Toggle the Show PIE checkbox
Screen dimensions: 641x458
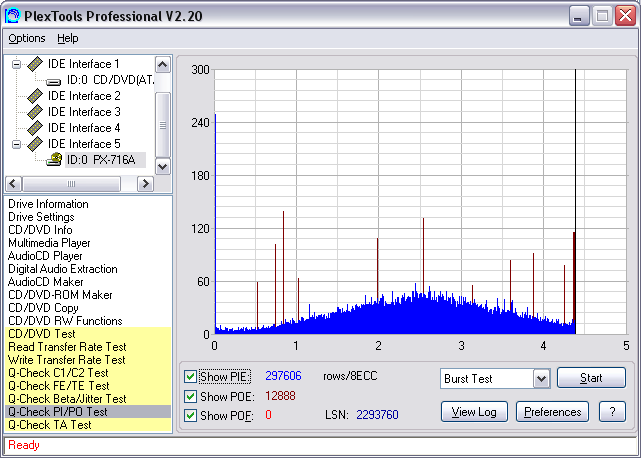pyautogui.click(x=190, y=376)
